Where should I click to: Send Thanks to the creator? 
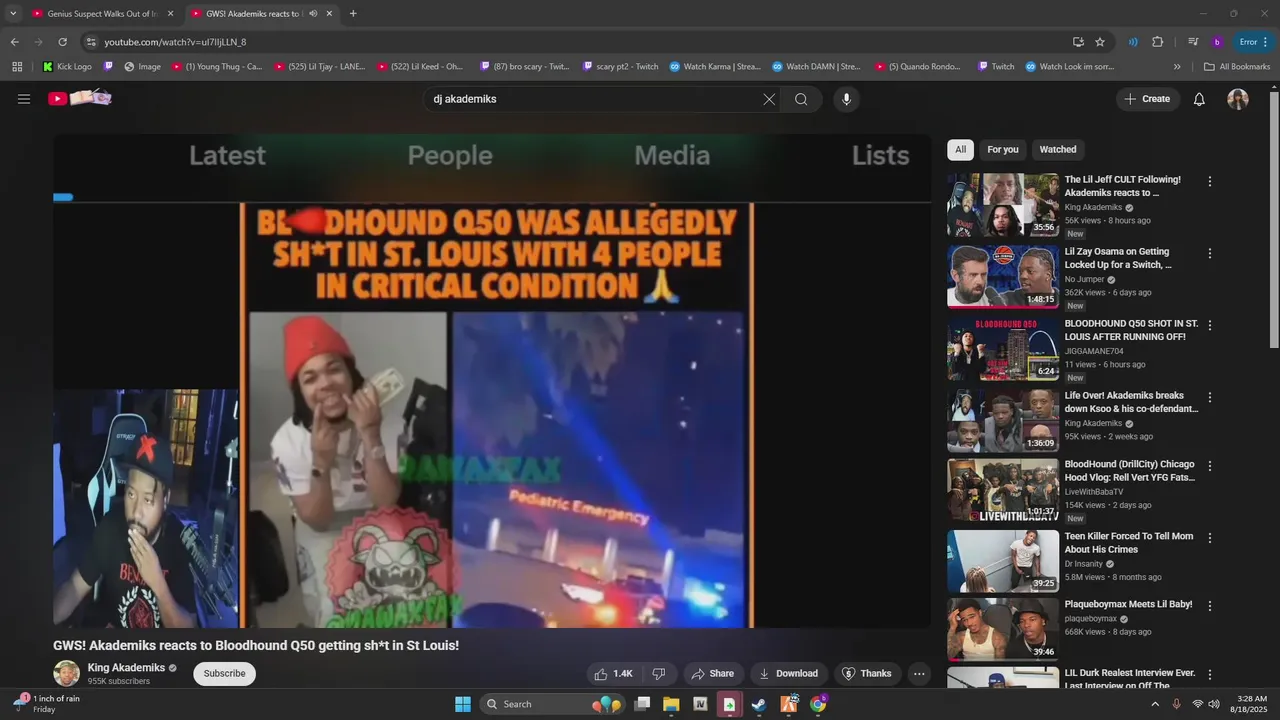click(866, 674)
